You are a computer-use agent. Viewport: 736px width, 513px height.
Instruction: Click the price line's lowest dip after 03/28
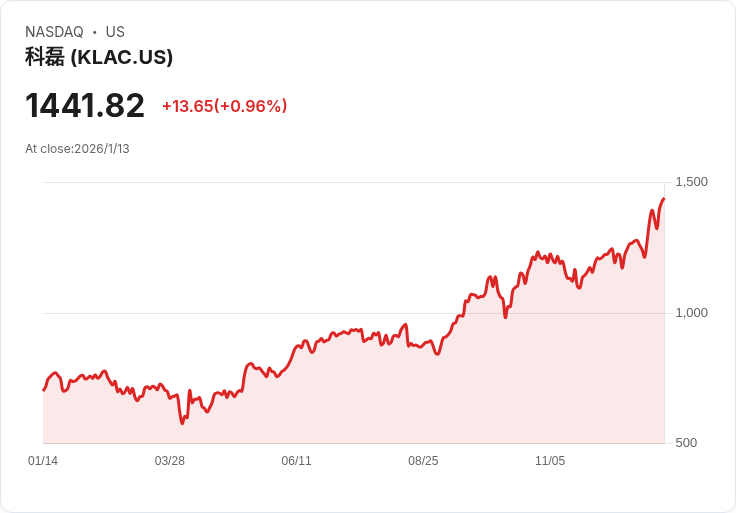click(x=182, y=423)
